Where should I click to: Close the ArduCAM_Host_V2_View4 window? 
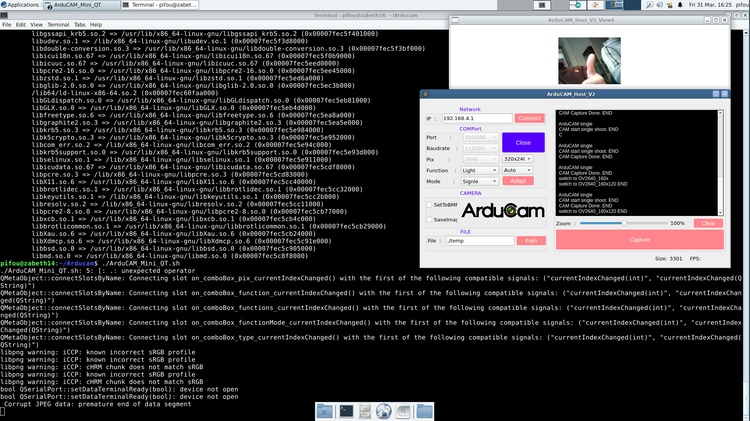pyautogui.click(x=725, y=20)
